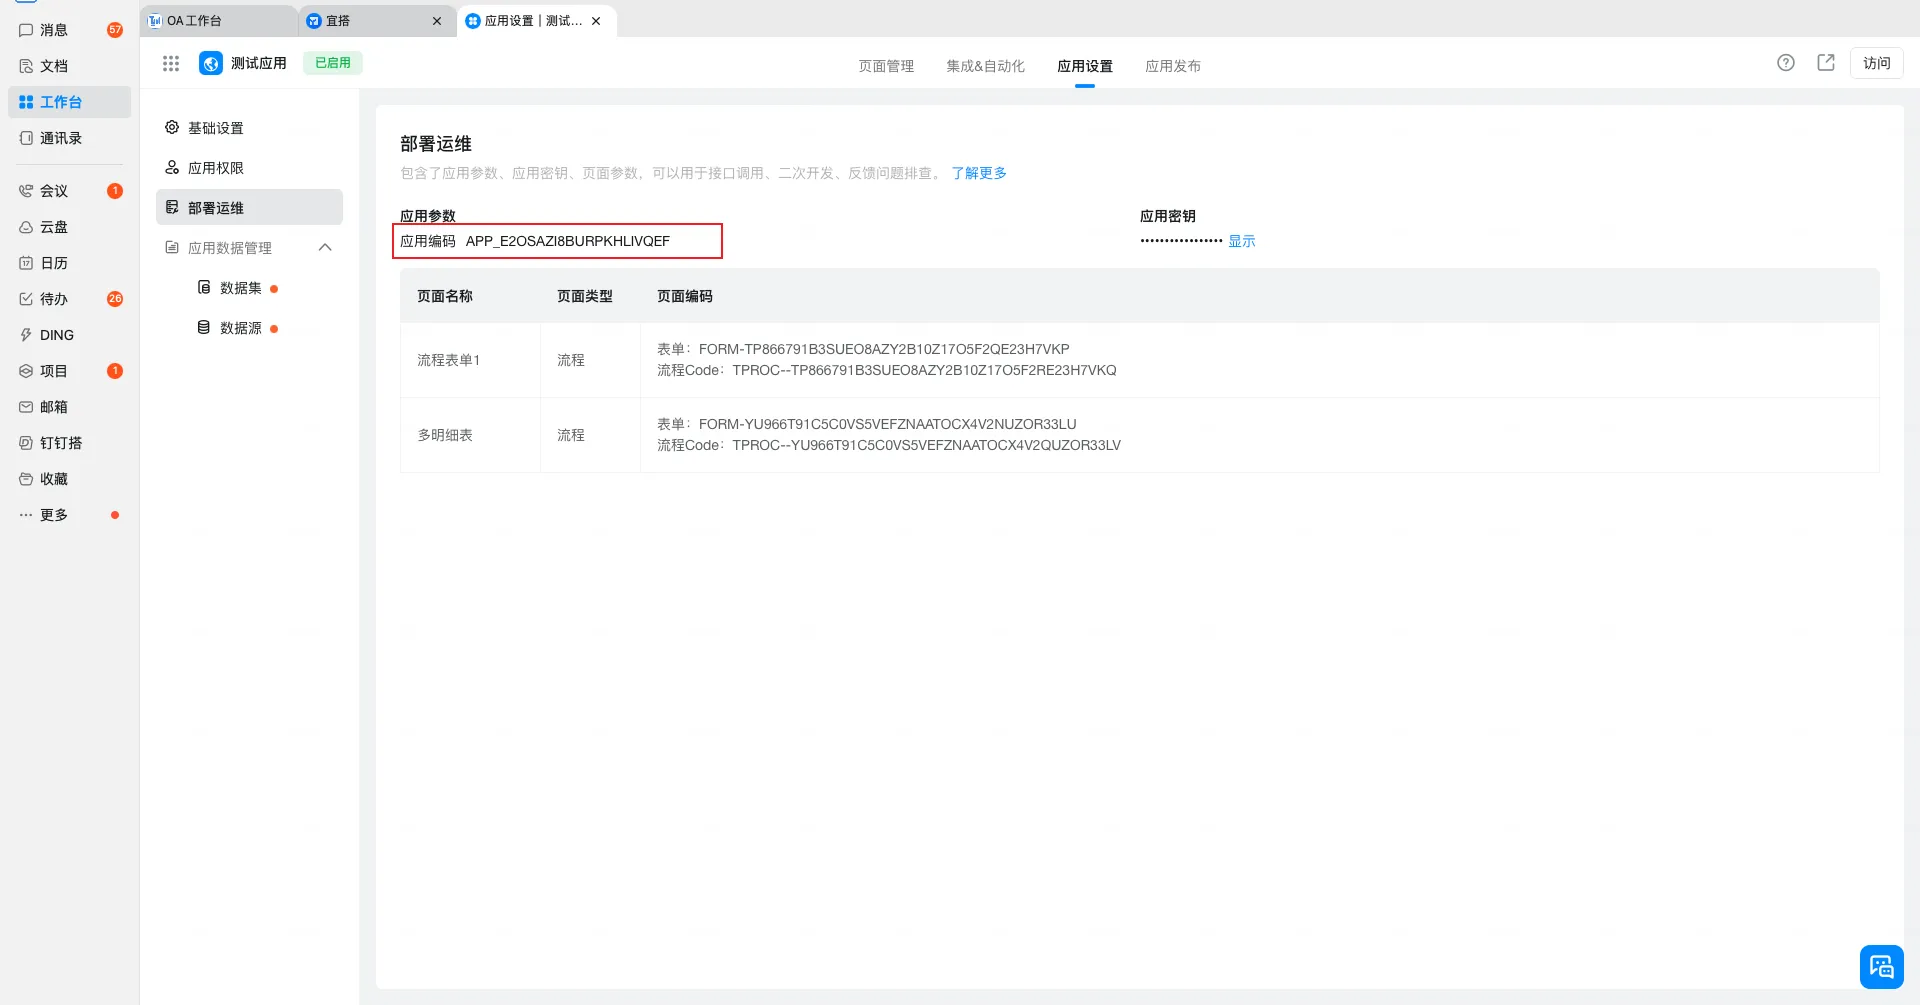Show the hidden 应用密钥 value
This screenshot has height=1005, width=1920.
point(1241,241)
